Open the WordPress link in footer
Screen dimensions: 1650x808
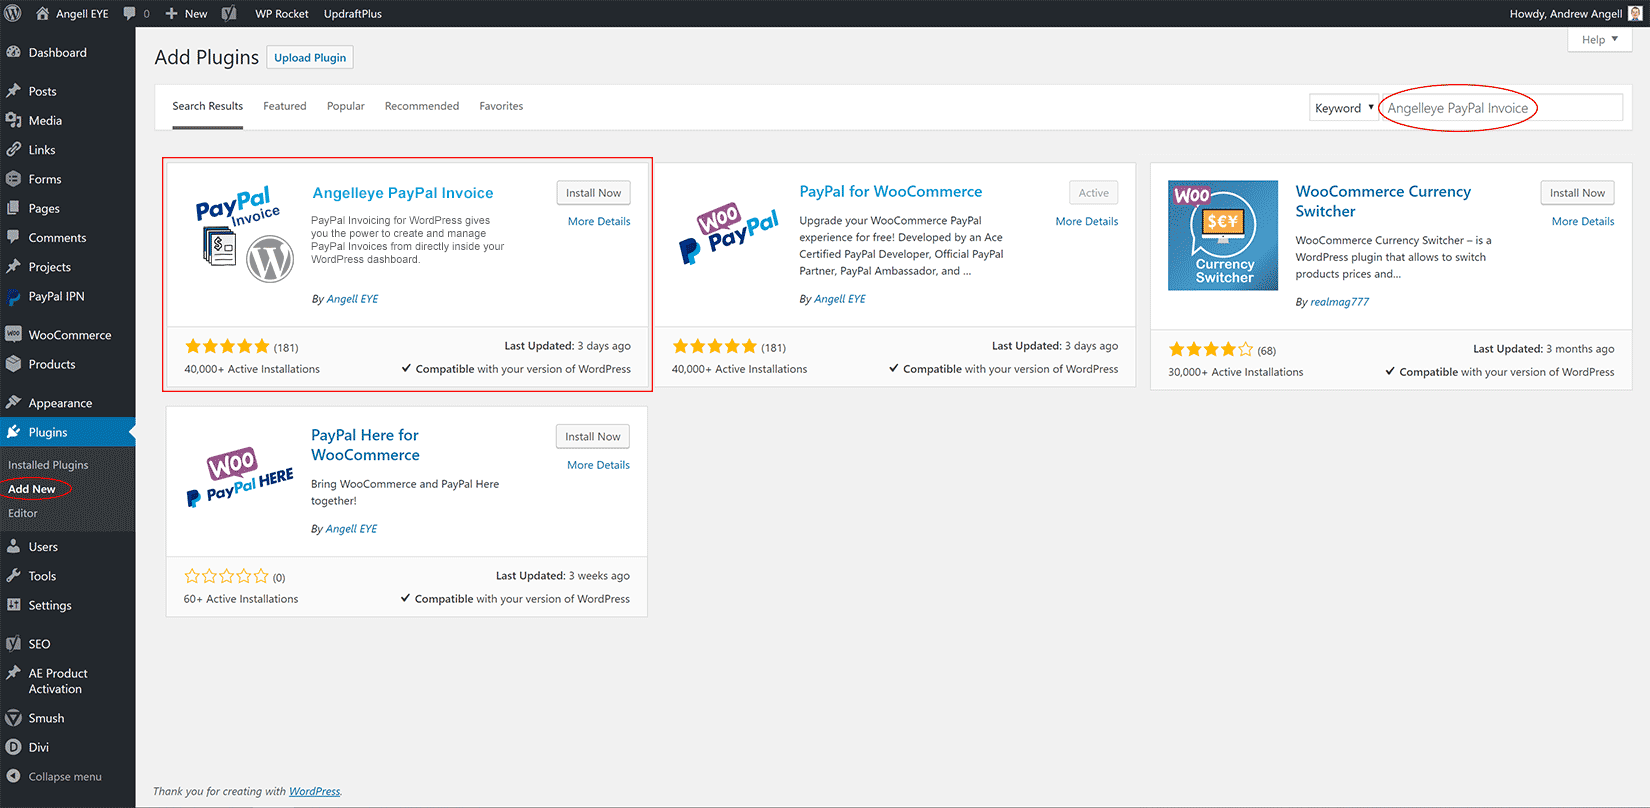point(314,791)
